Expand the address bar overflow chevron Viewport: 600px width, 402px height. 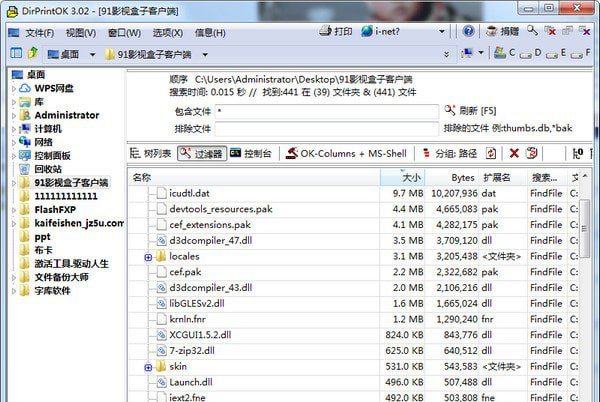(x=446, y=54)
